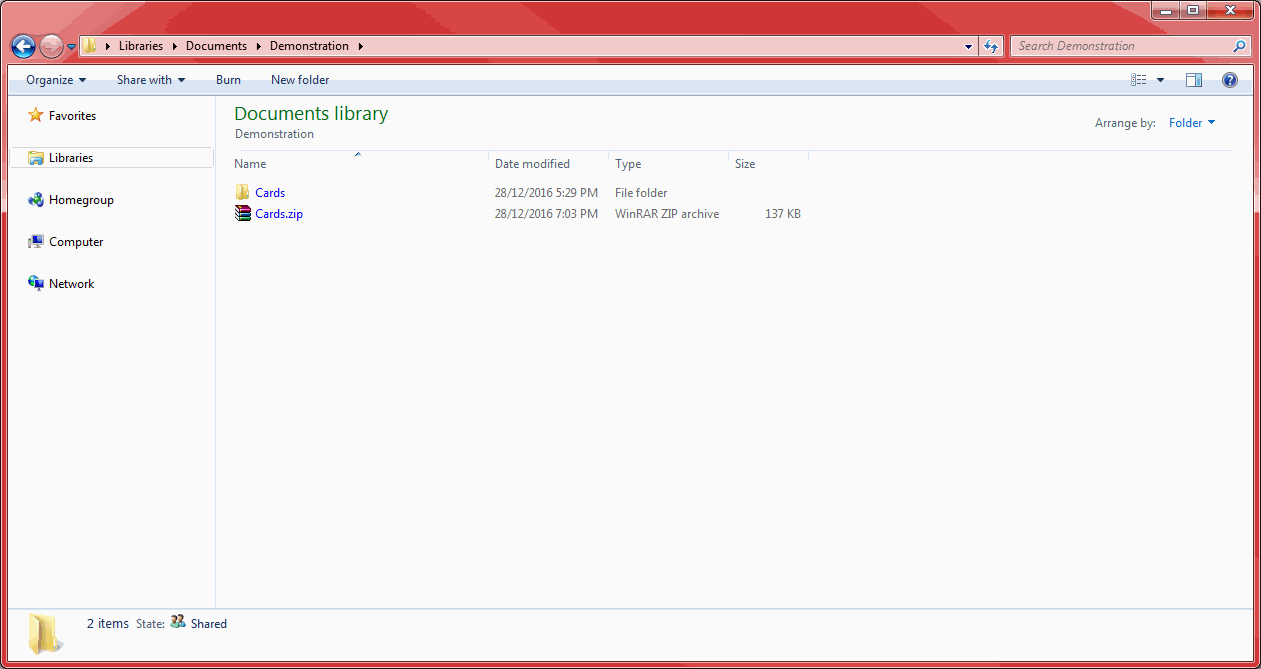Open the Share with menu
The image size is (1261, 669).
tap(151, 80)
